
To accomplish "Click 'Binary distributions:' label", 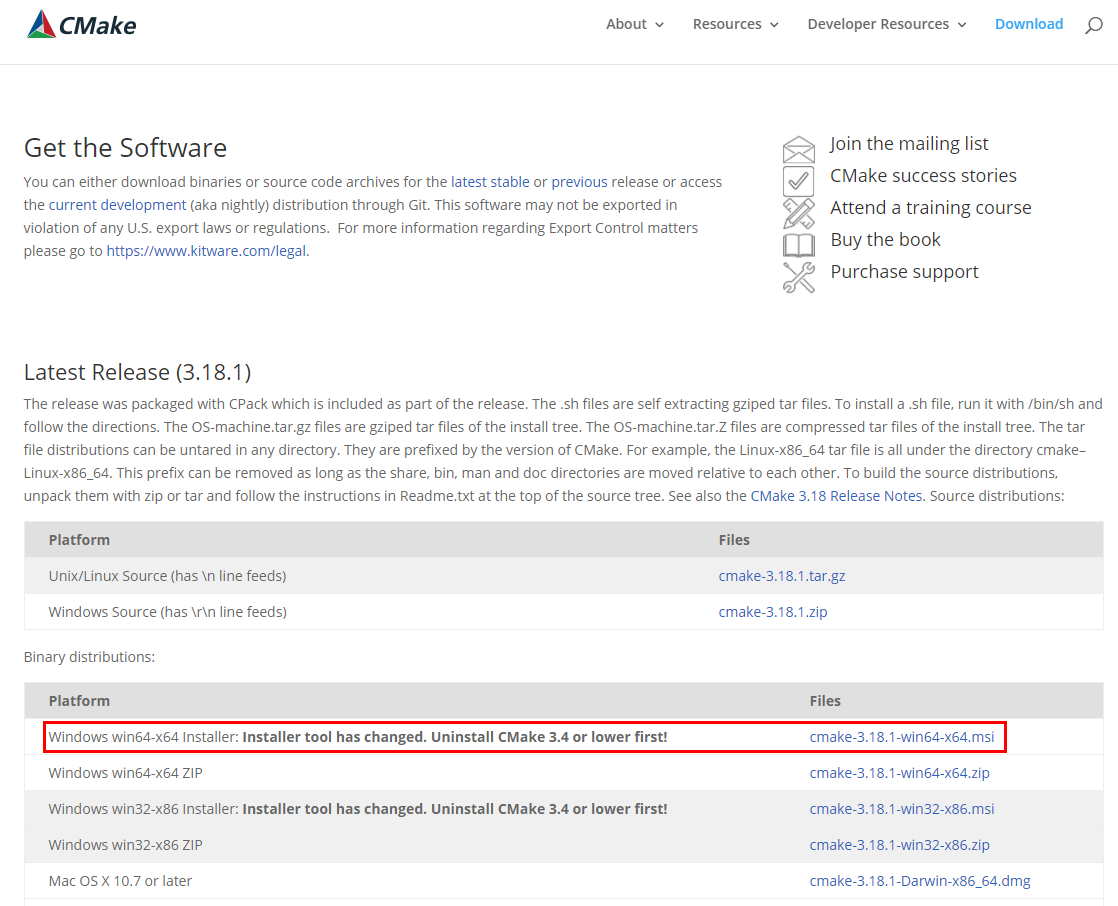I will 89,657.
